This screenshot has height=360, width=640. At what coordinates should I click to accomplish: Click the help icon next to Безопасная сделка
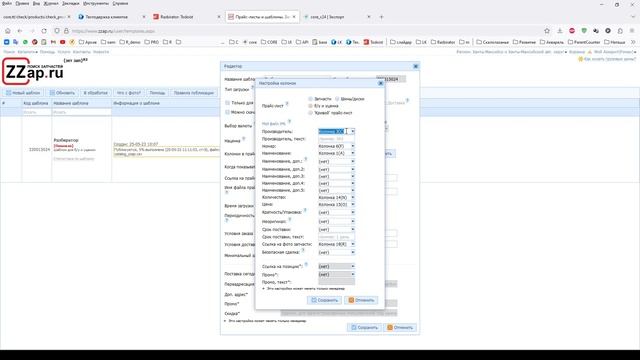[x=303, y=251]
